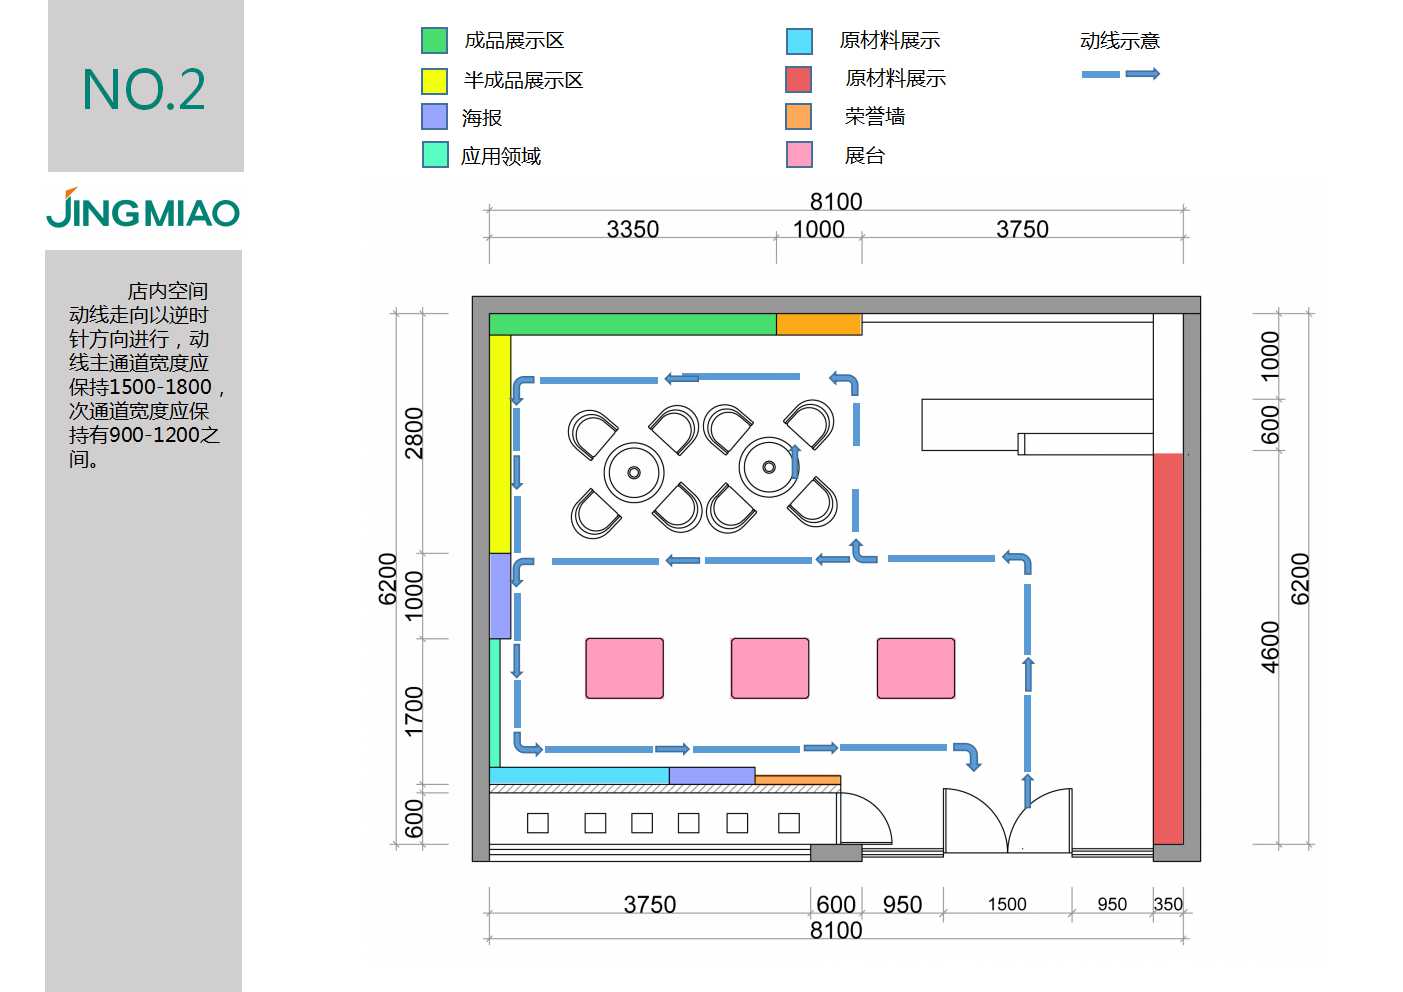Select the middle pink display table
Image resolution: width=1403 pixels, height=992 pixels.
pyautogui.click(x=770, y=668)
